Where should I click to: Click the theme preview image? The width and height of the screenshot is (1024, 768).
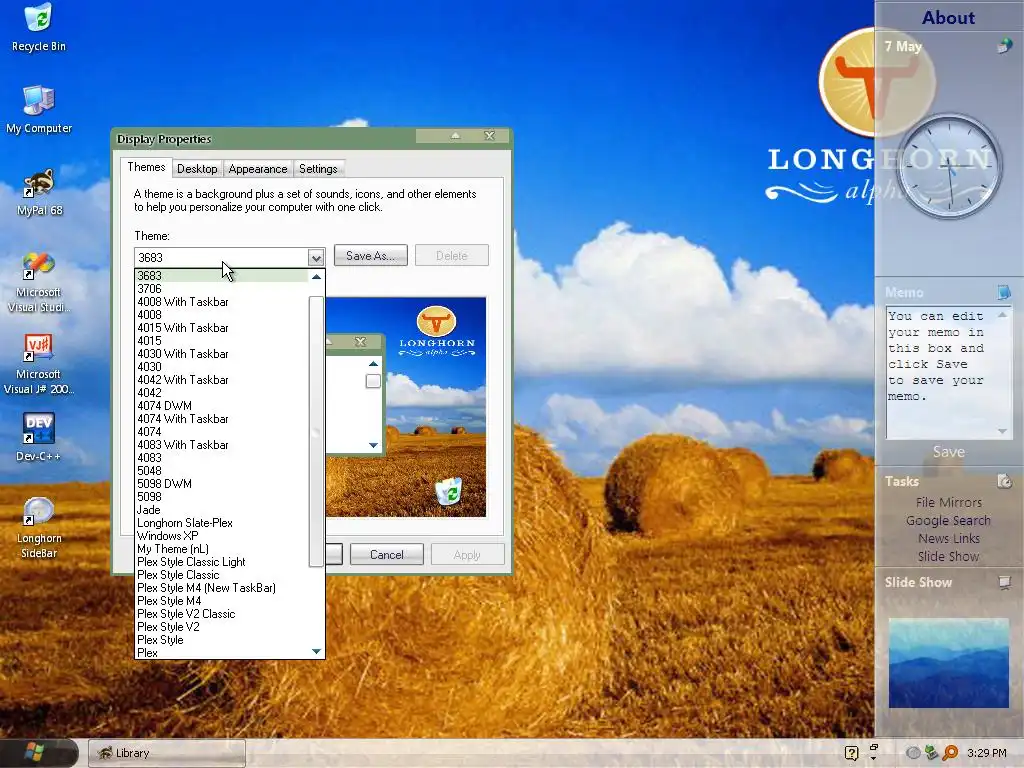[x=406, y=407]
